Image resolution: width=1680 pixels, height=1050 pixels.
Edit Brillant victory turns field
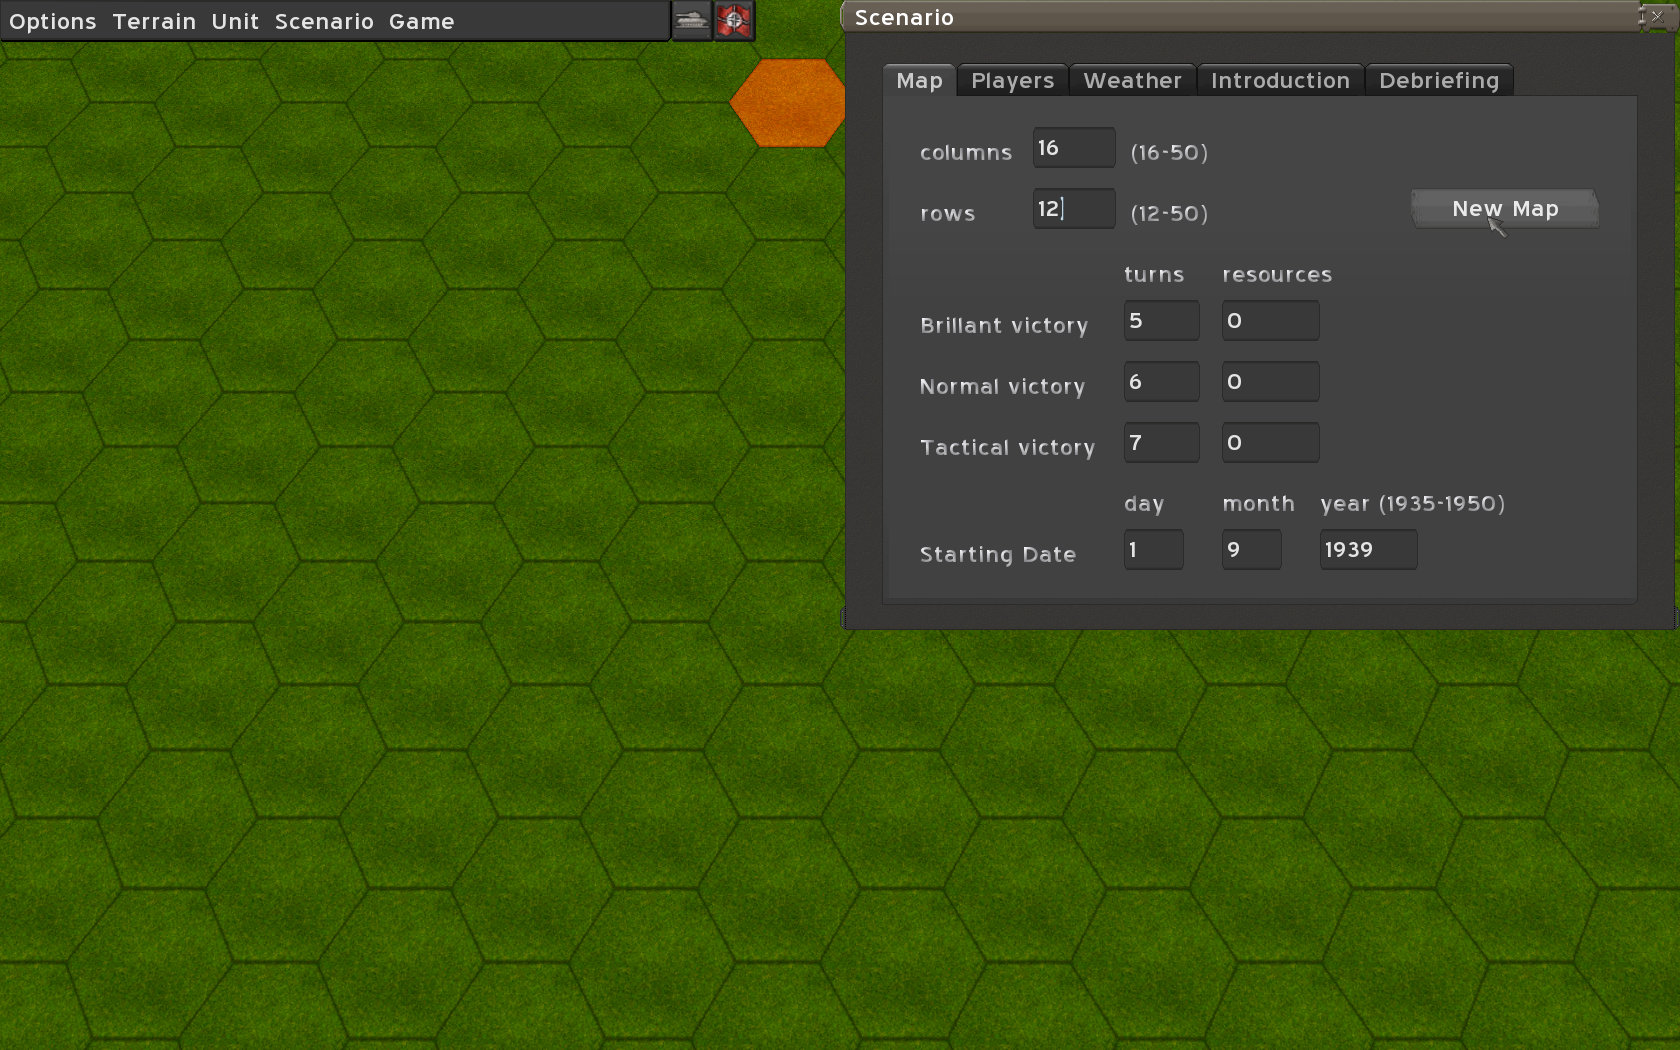pyautogui.click(x=1161, y=321)
